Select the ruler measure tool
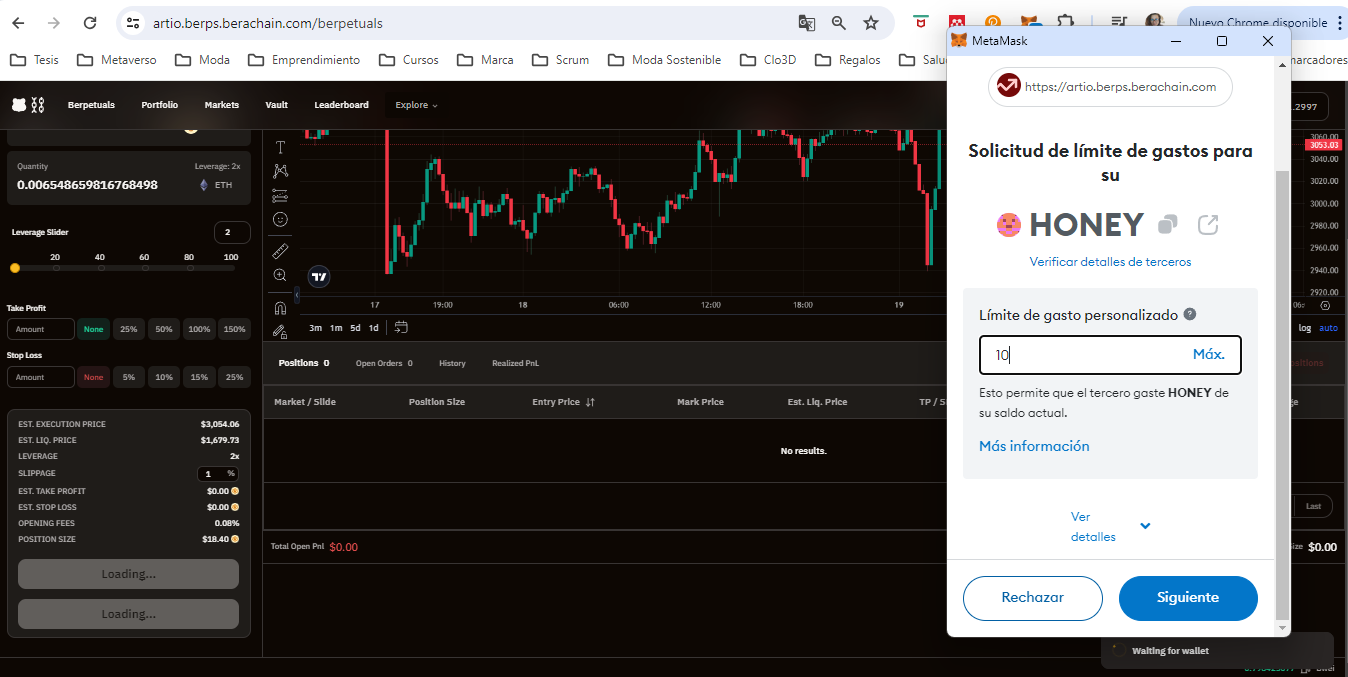The image size is (1348, 677). tap(280, 250)
